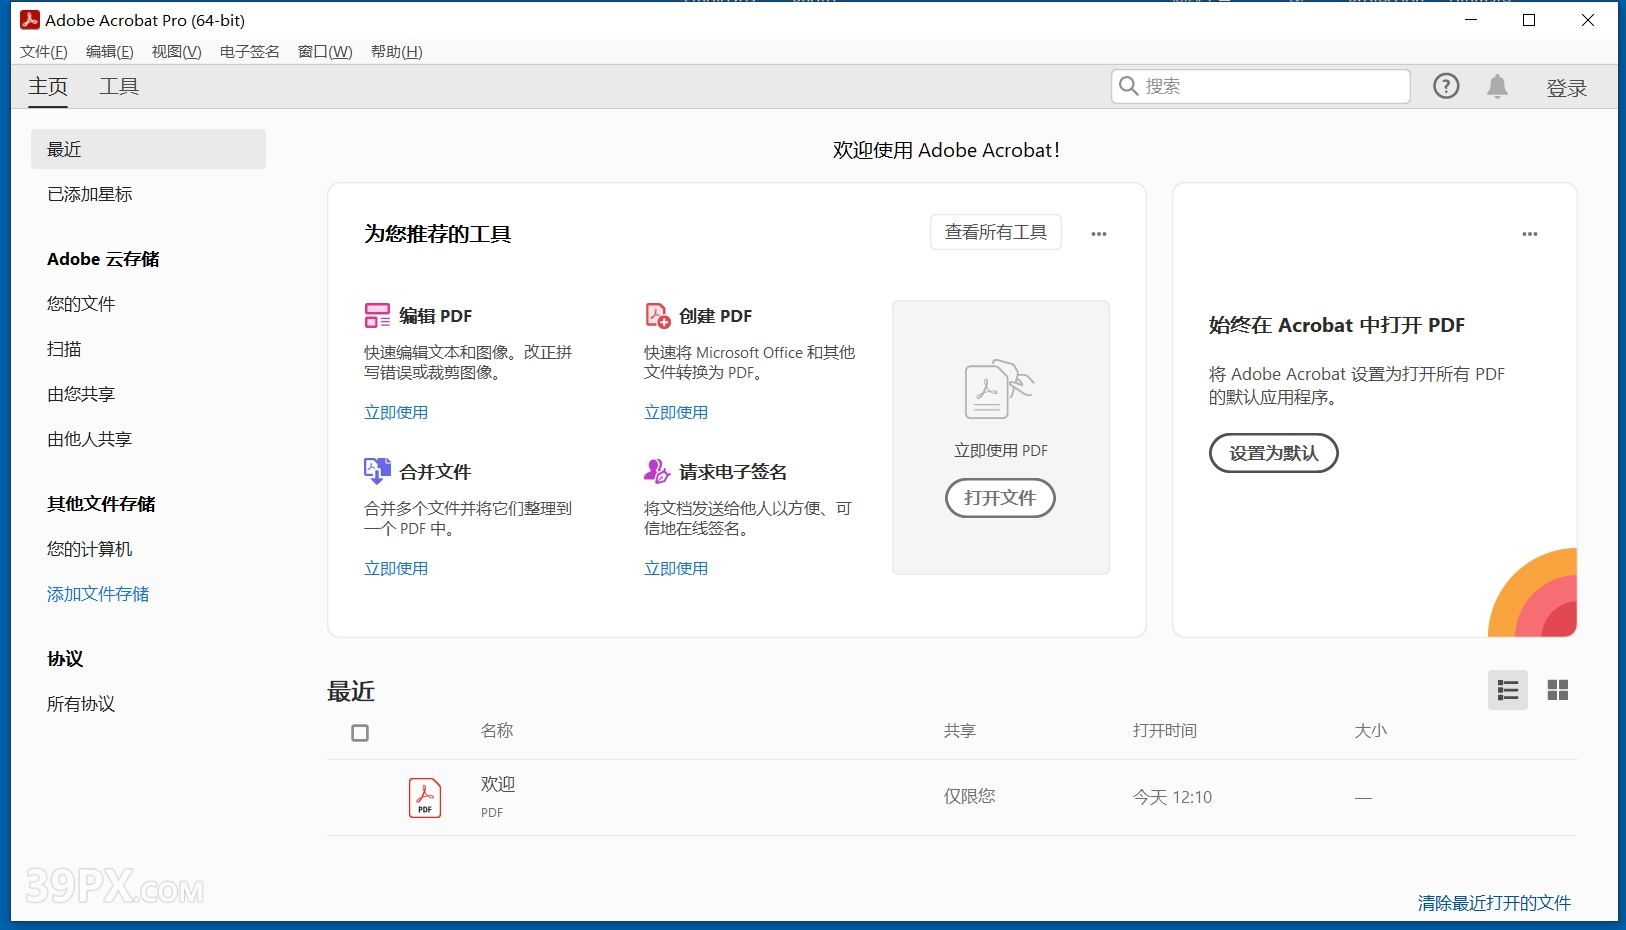This screenshot has width=1626, height=930.
Task: Focus the 搜索 input field
Action: click(1261, 86)
